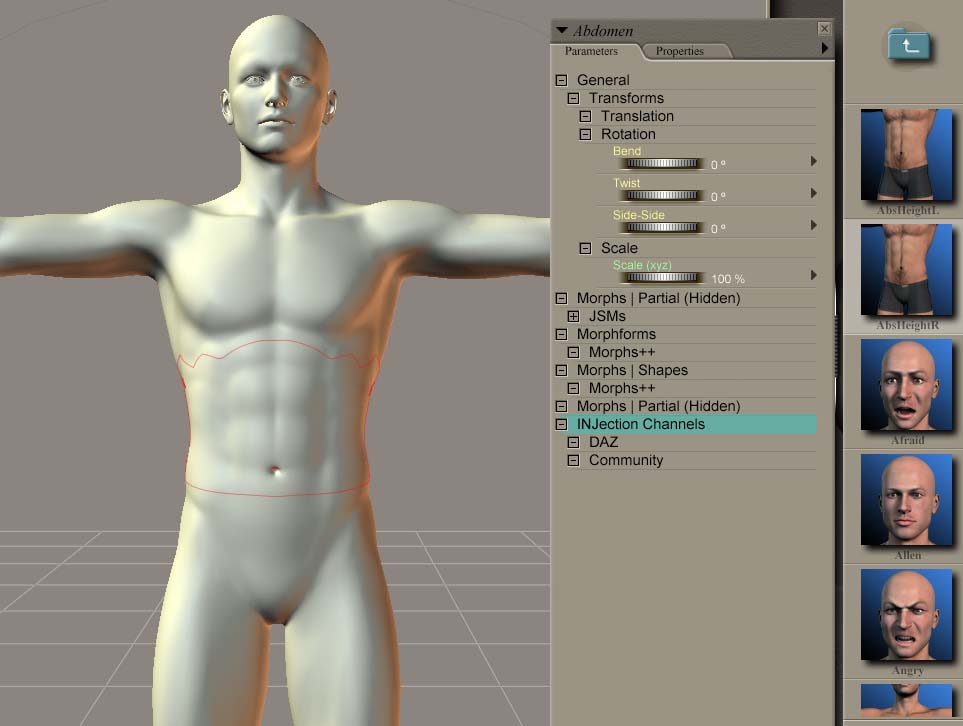Click the Morphs++ label under Morphforms
The height and width of the screenshot is (726, 963).
[x=622, y=353]
